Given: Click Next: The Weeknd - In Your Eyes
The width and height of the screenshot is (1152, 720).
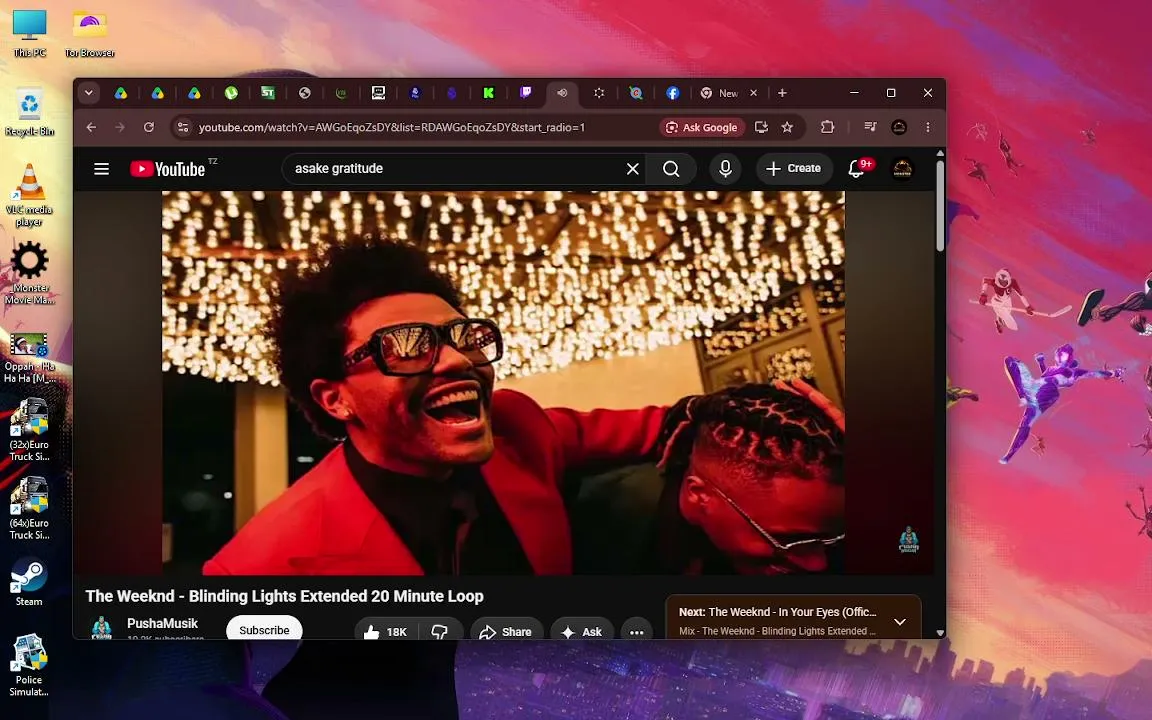Looking at the screenshot, I should coord(777,612).
